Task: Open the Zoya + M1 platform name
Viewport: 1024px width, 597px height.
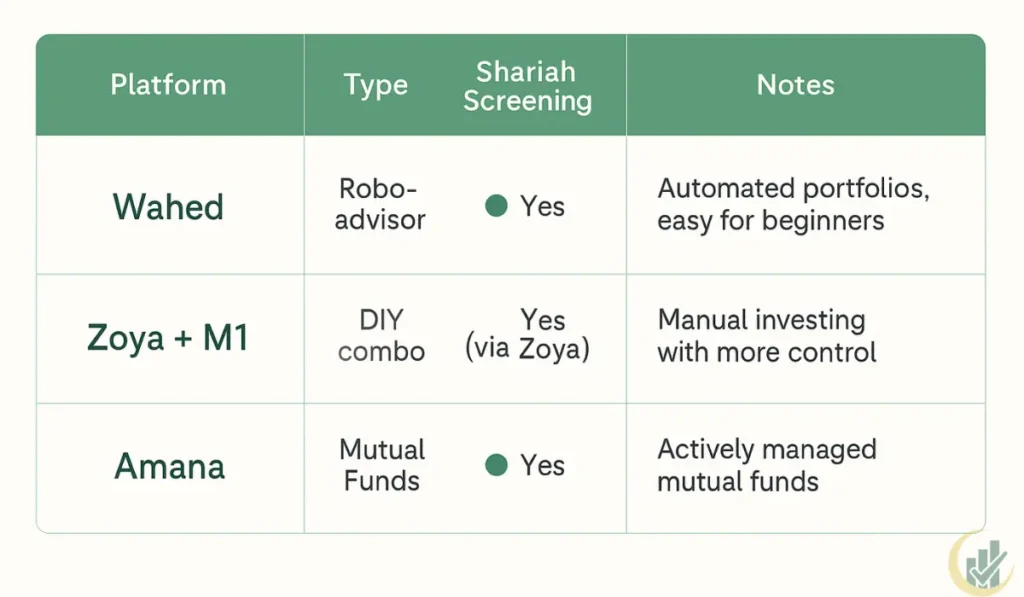Action: pyautogui.click(x=168, y=338)
